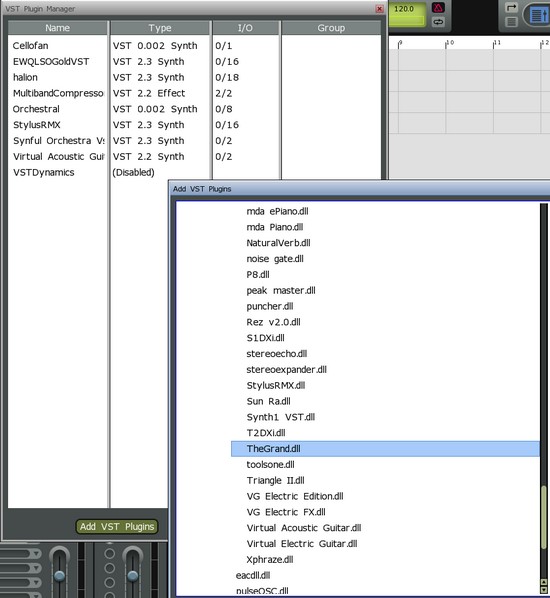Open the second mixer slot dropdown arrow
Viewport: 550px width, 598px height.
[36, 568]
